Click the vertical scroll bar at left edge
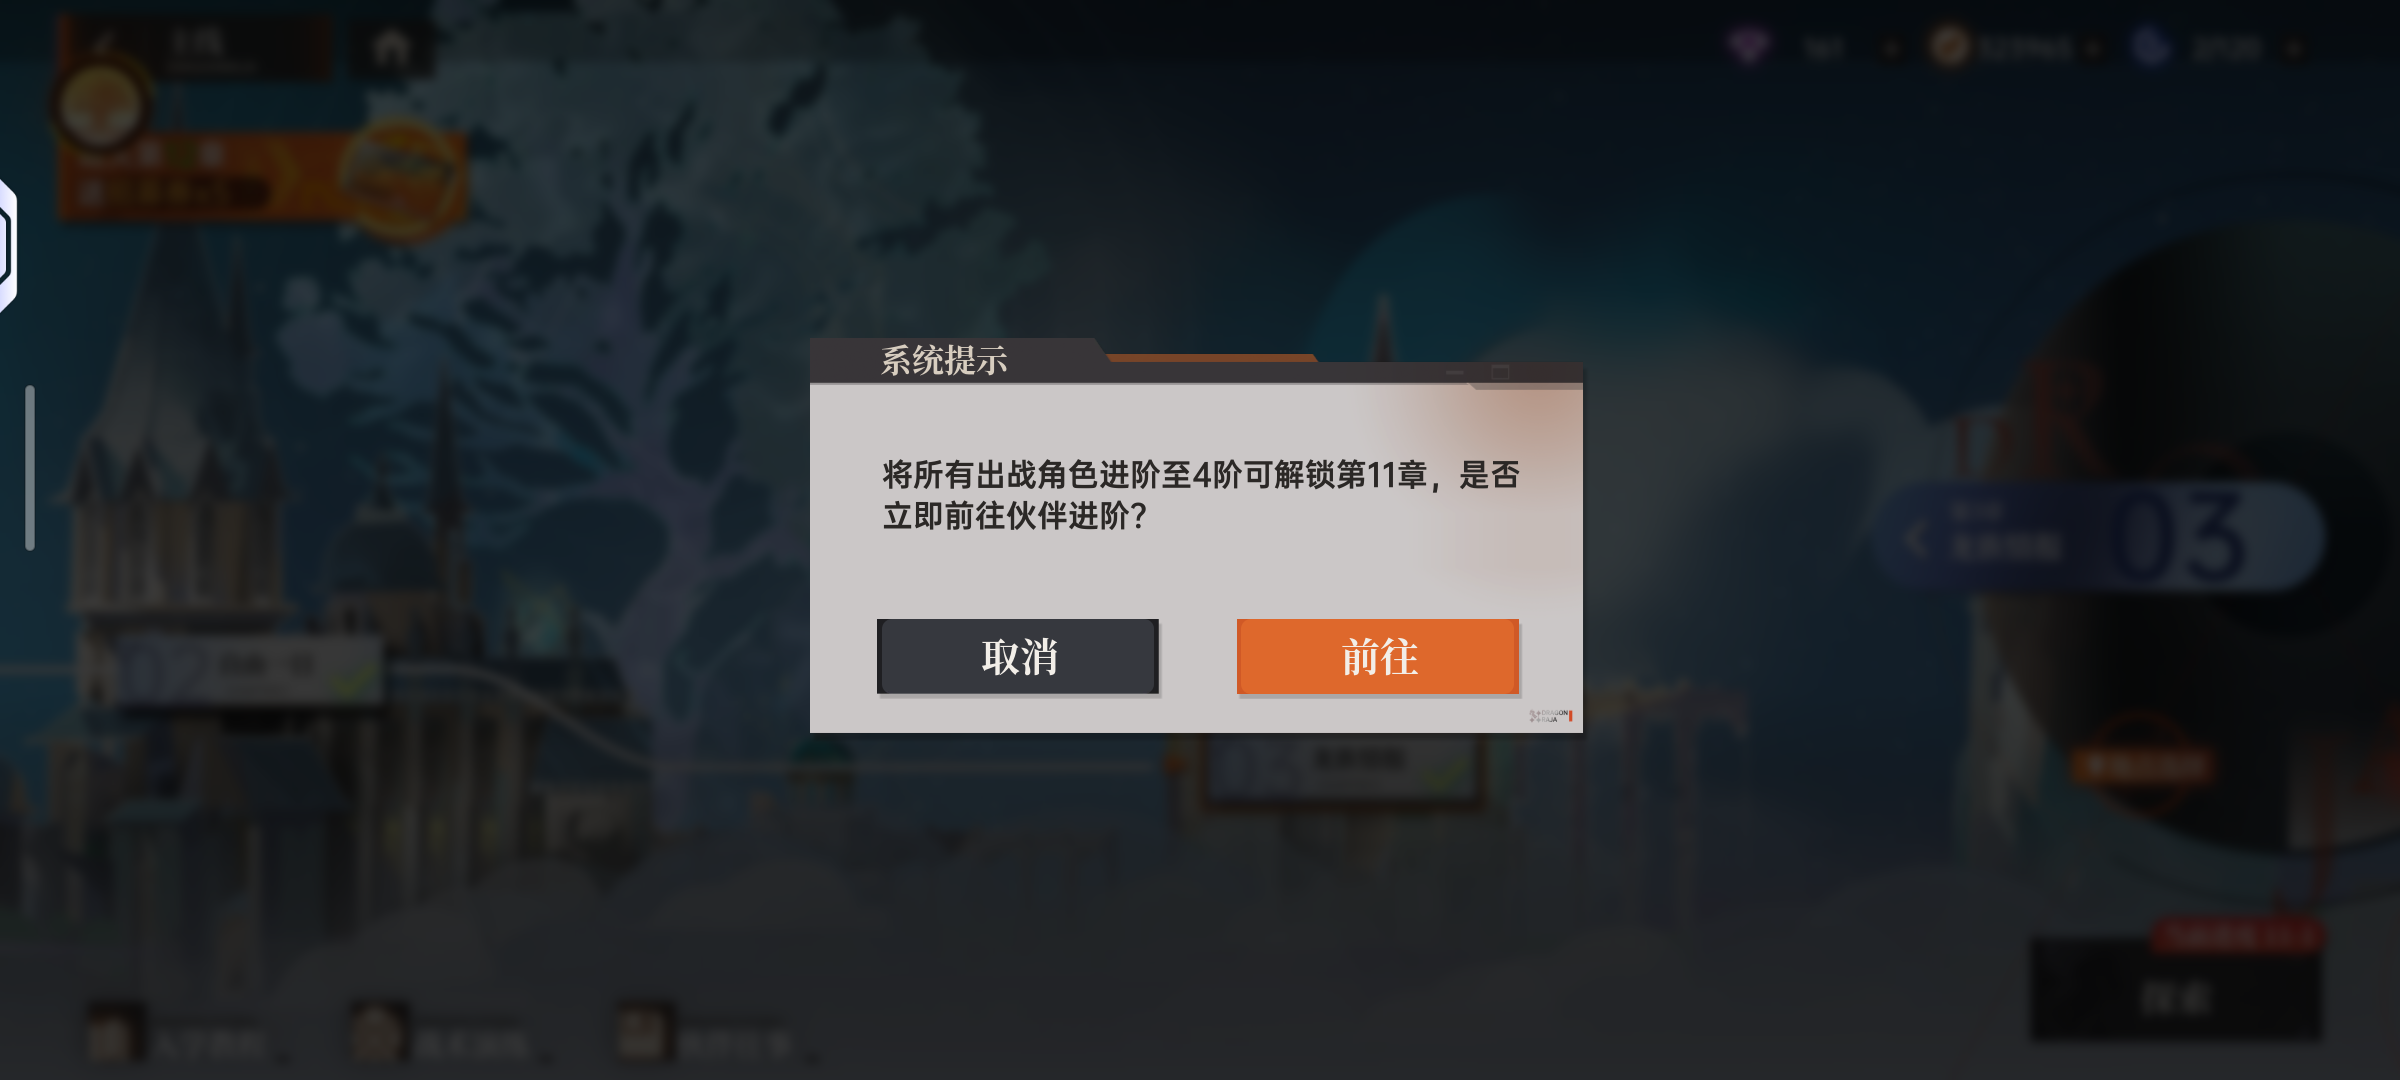The height and width of the screenshot is (1080, 2400). (x=30, y=467)
